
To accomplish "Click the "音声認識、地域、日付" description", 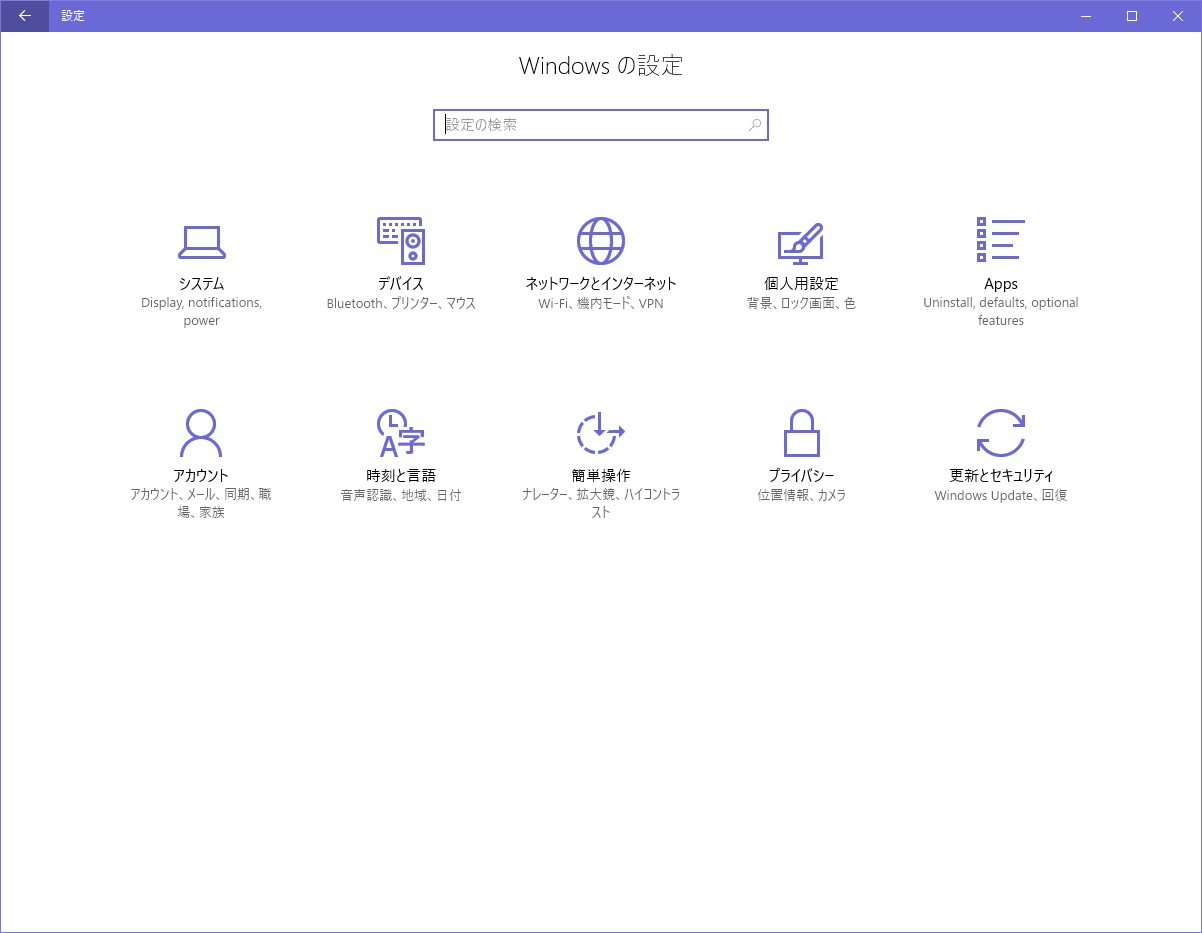I will click(x=401, y=495).
